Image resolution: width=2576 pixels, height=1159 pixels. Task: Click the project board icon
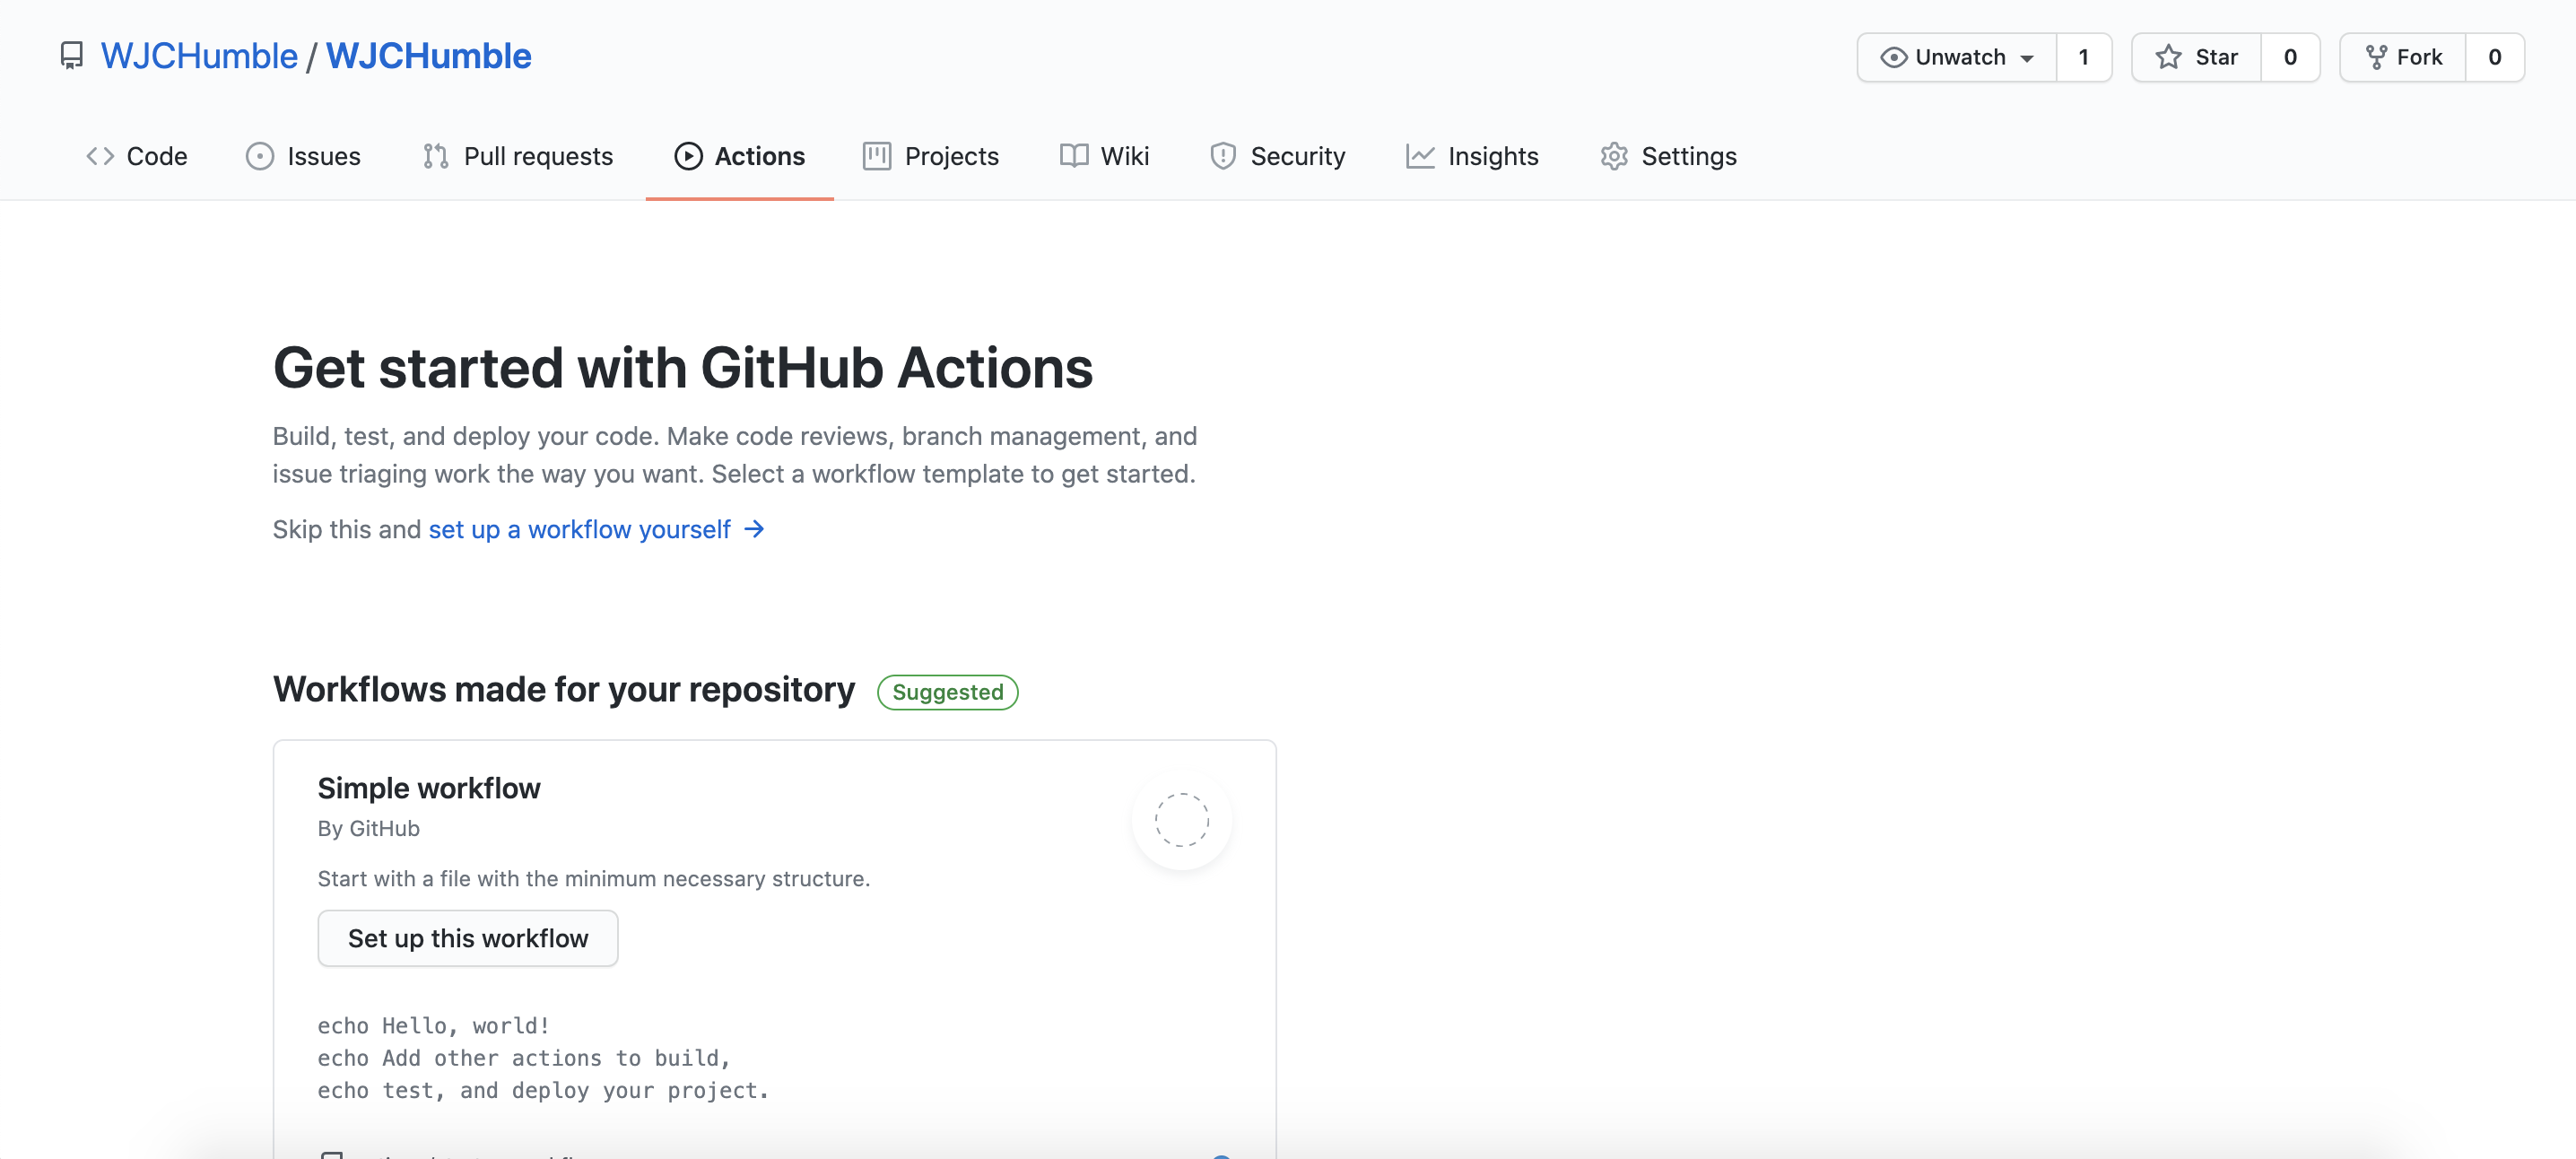point(877,156)
